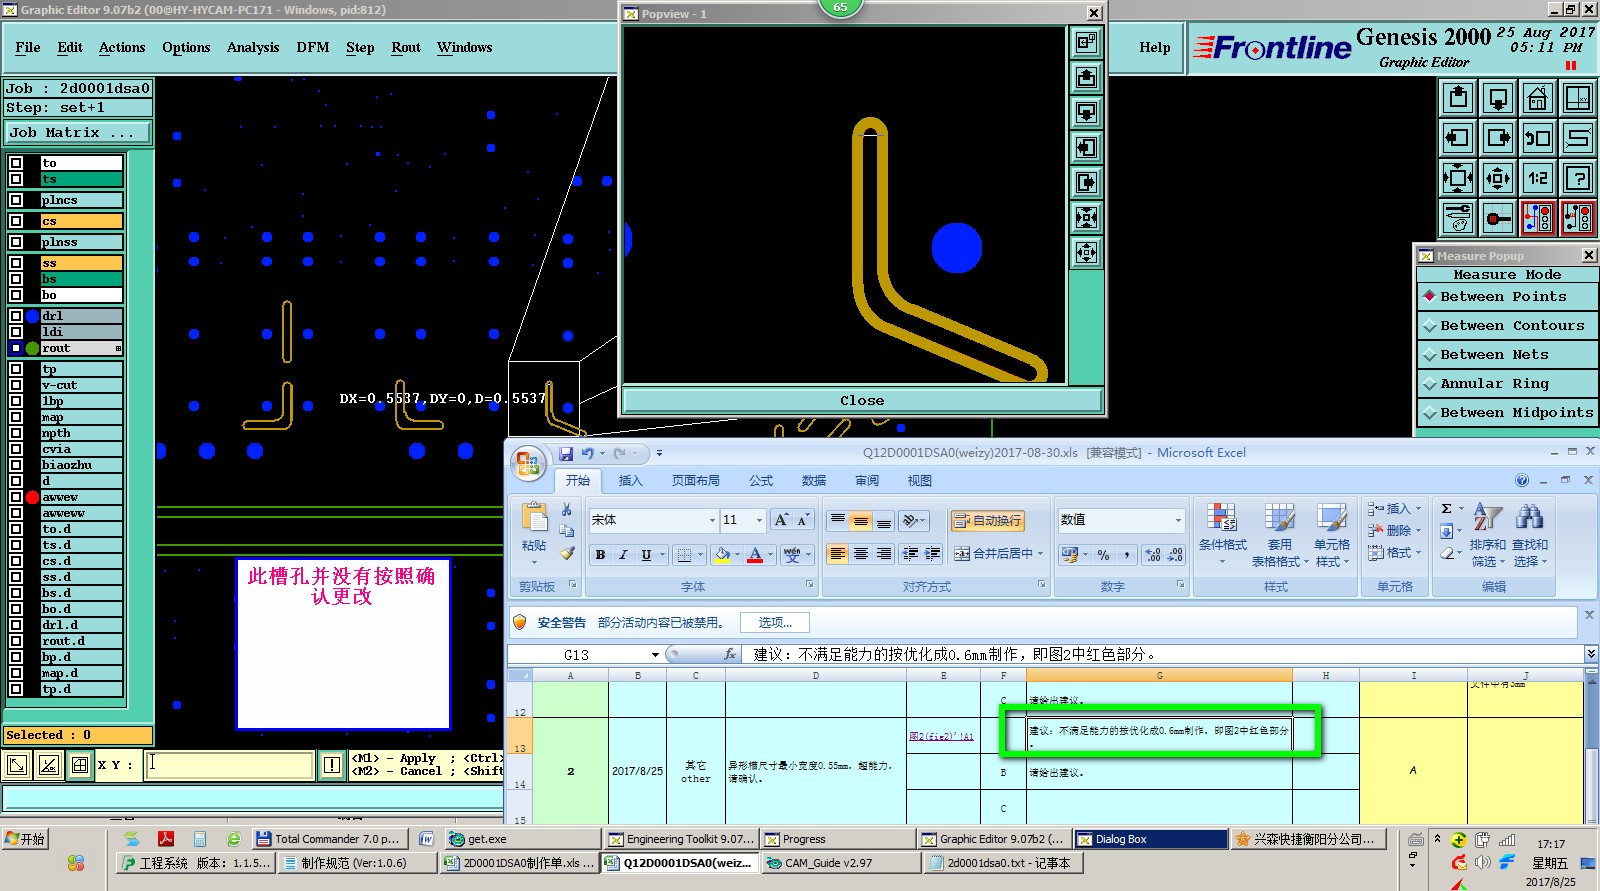Apply bold formatting in Excel ribbon
The image size is (1600, 891).
pos(600,554)
